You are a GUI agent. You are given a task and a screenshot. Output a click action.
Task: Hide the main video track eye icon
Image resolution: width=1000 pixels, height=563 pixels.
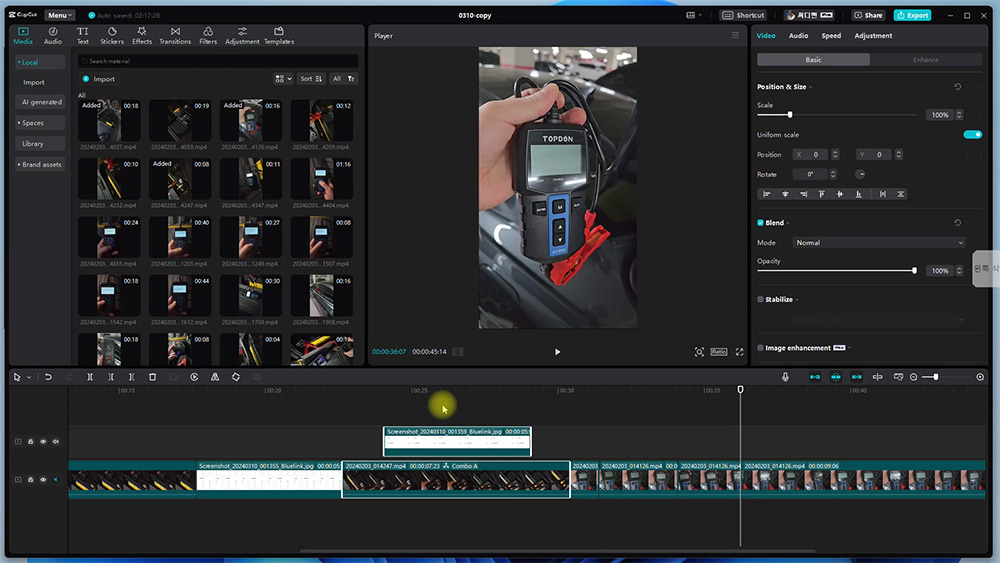43,479
